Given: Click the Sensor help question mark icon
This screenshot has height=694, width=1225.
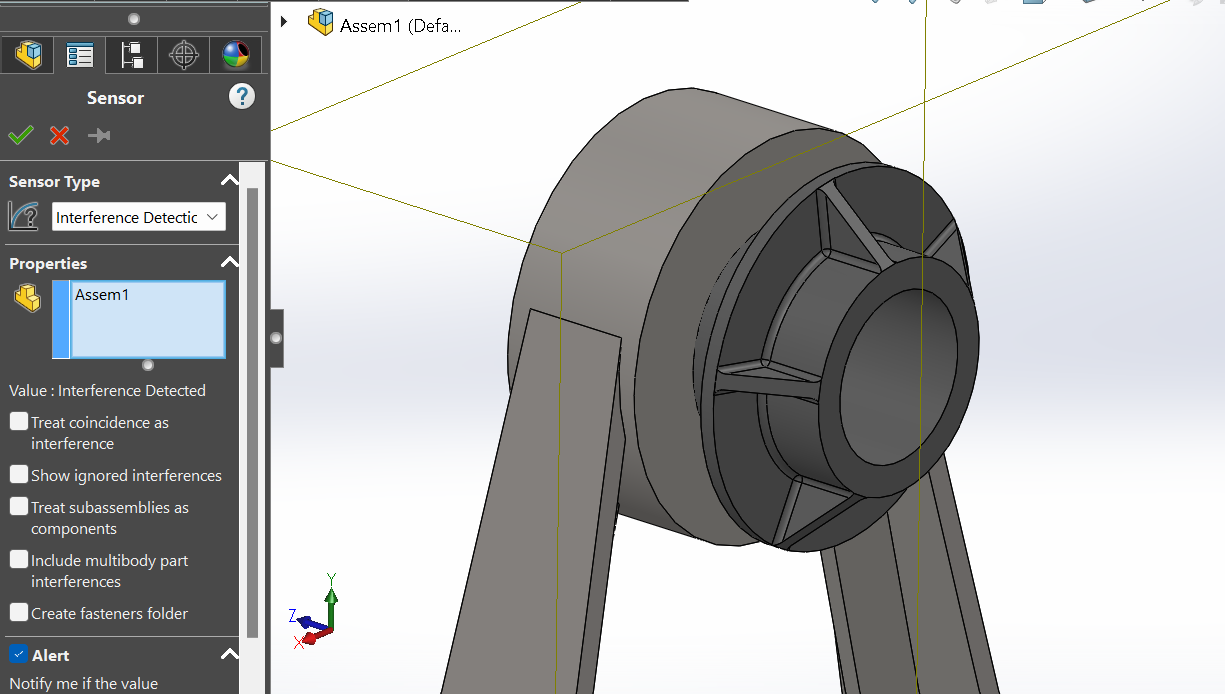Looking at the screenshot, I should [241, 97].
